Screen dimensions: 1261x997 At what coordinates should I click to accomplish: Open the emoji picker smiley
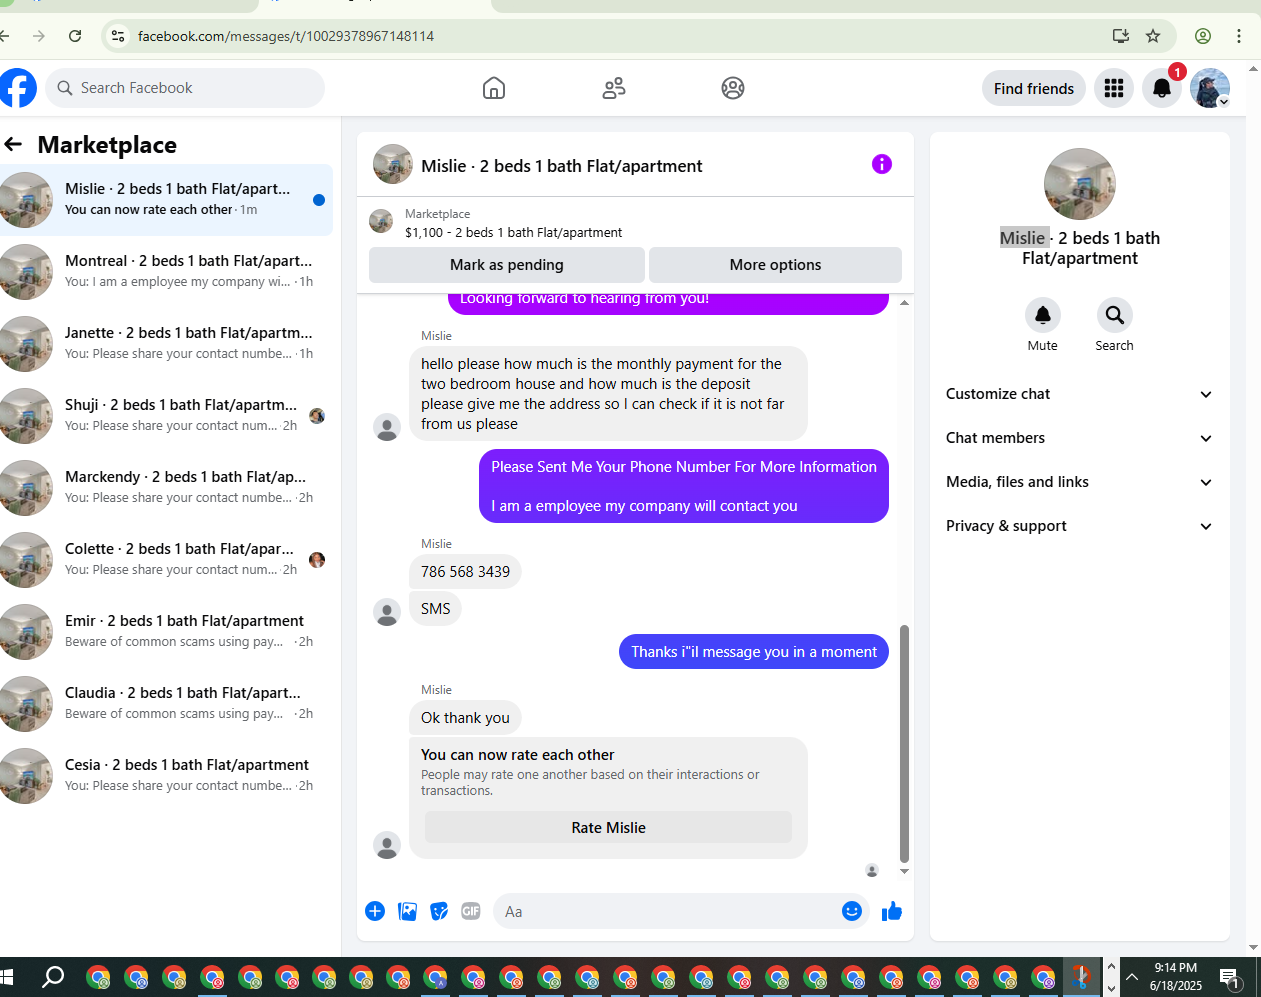point(852,911)
